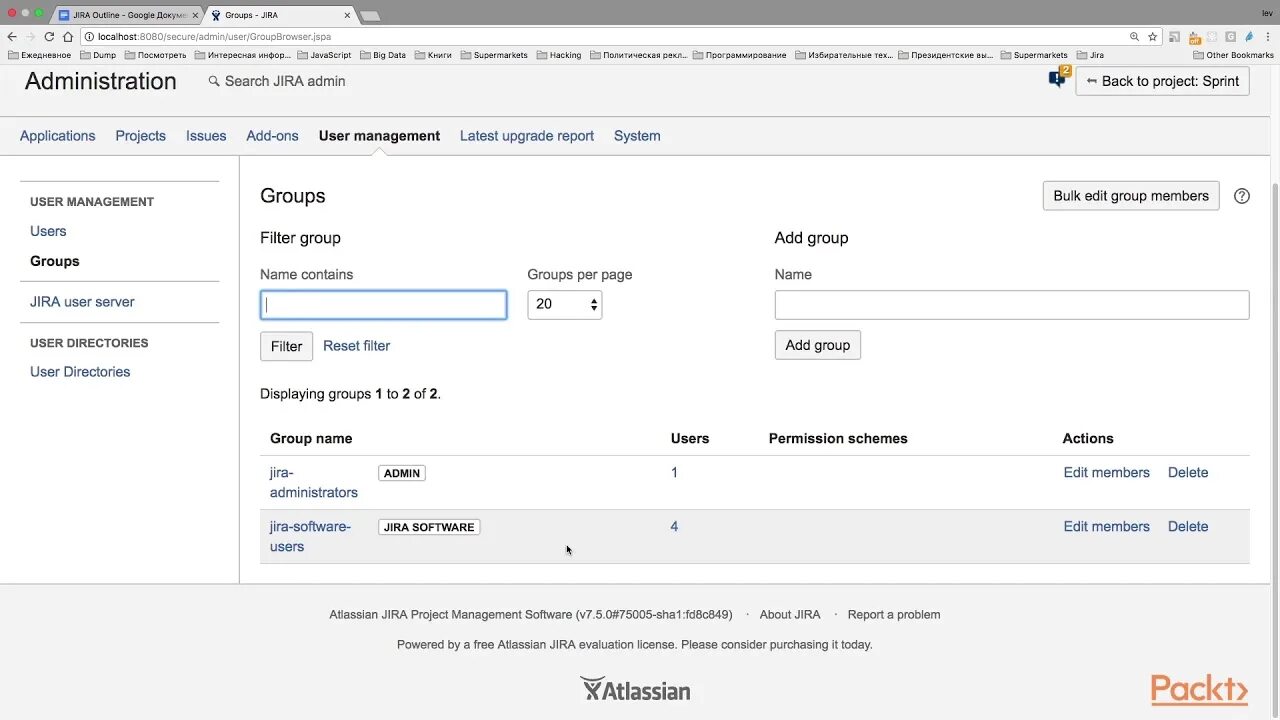
Task: Open a new browser tab
Action: 369,16
